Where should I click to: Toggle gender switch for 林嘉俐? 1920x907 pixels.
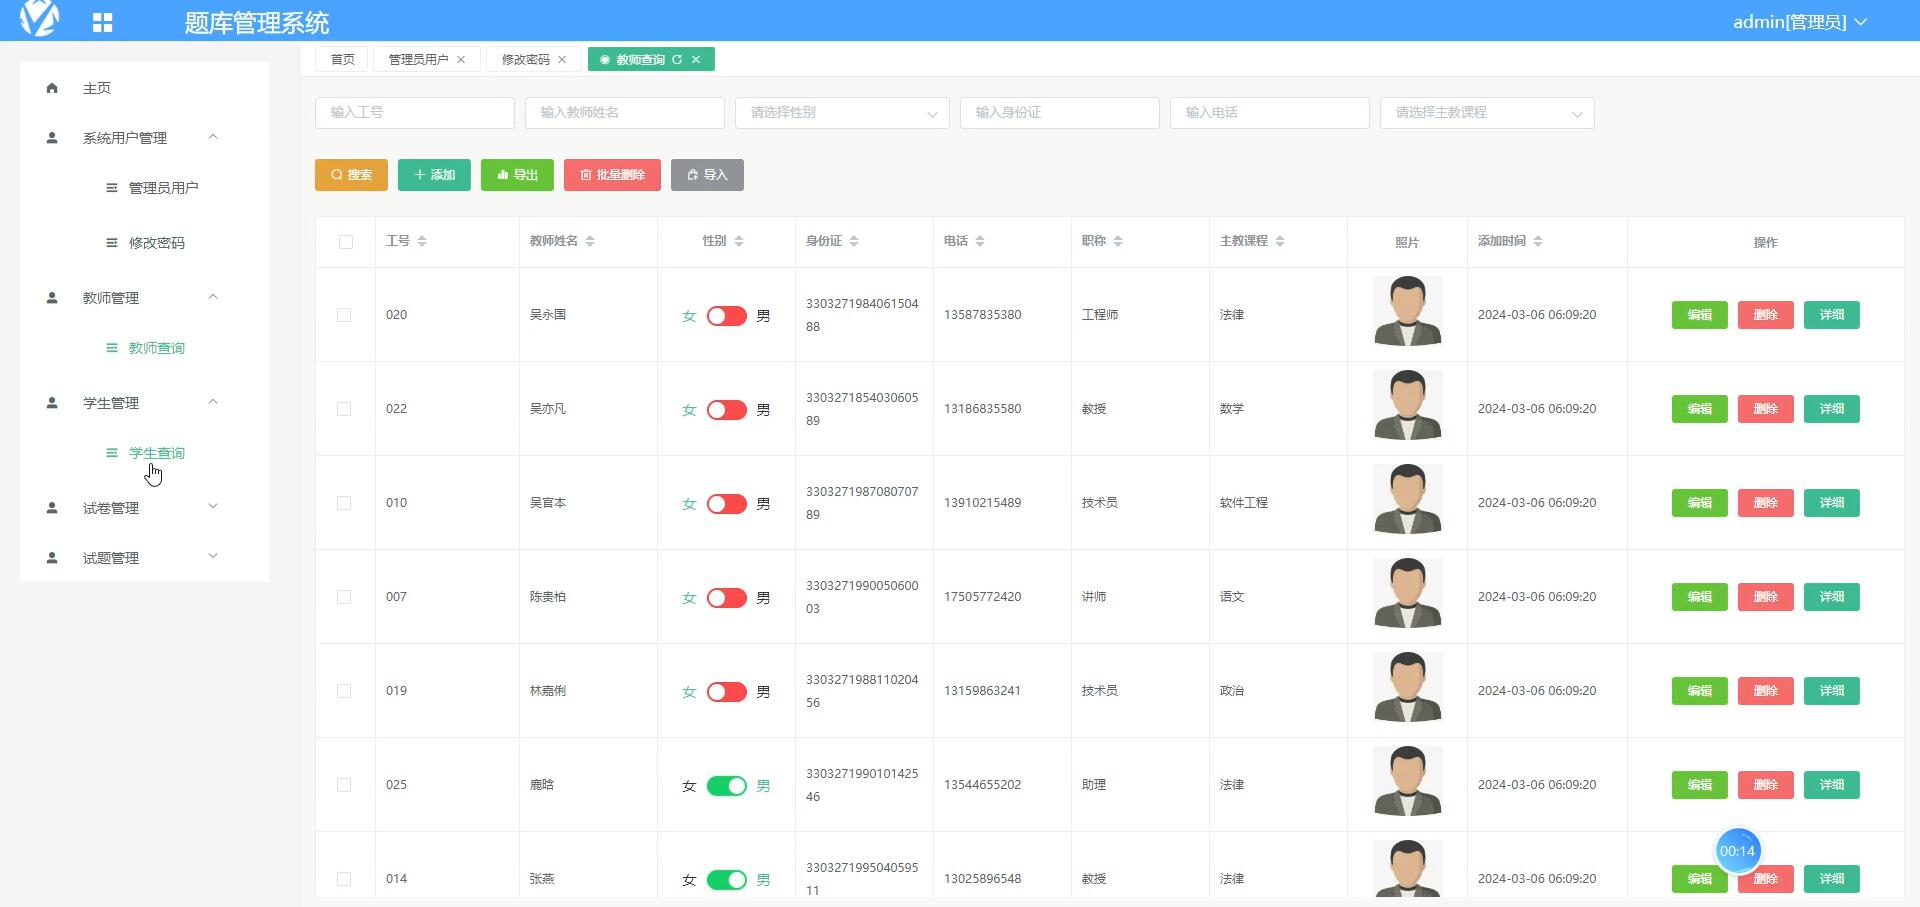click(x=727, y=692)
